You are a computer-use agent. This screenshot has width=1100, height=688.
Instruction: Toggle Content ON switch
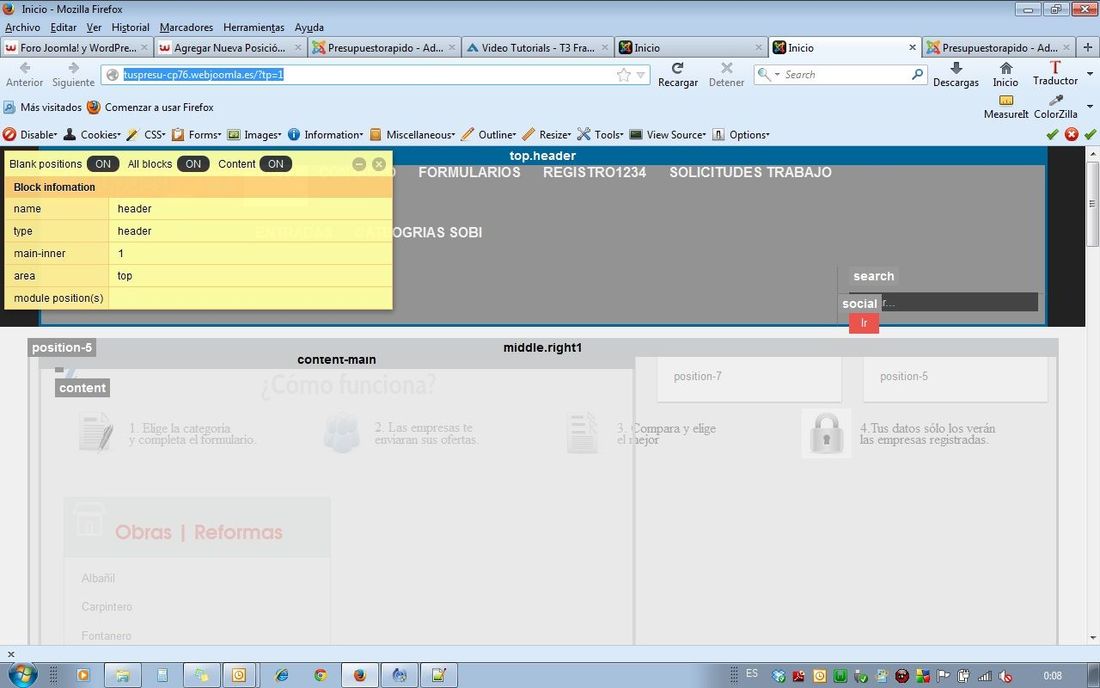point(276,164)
